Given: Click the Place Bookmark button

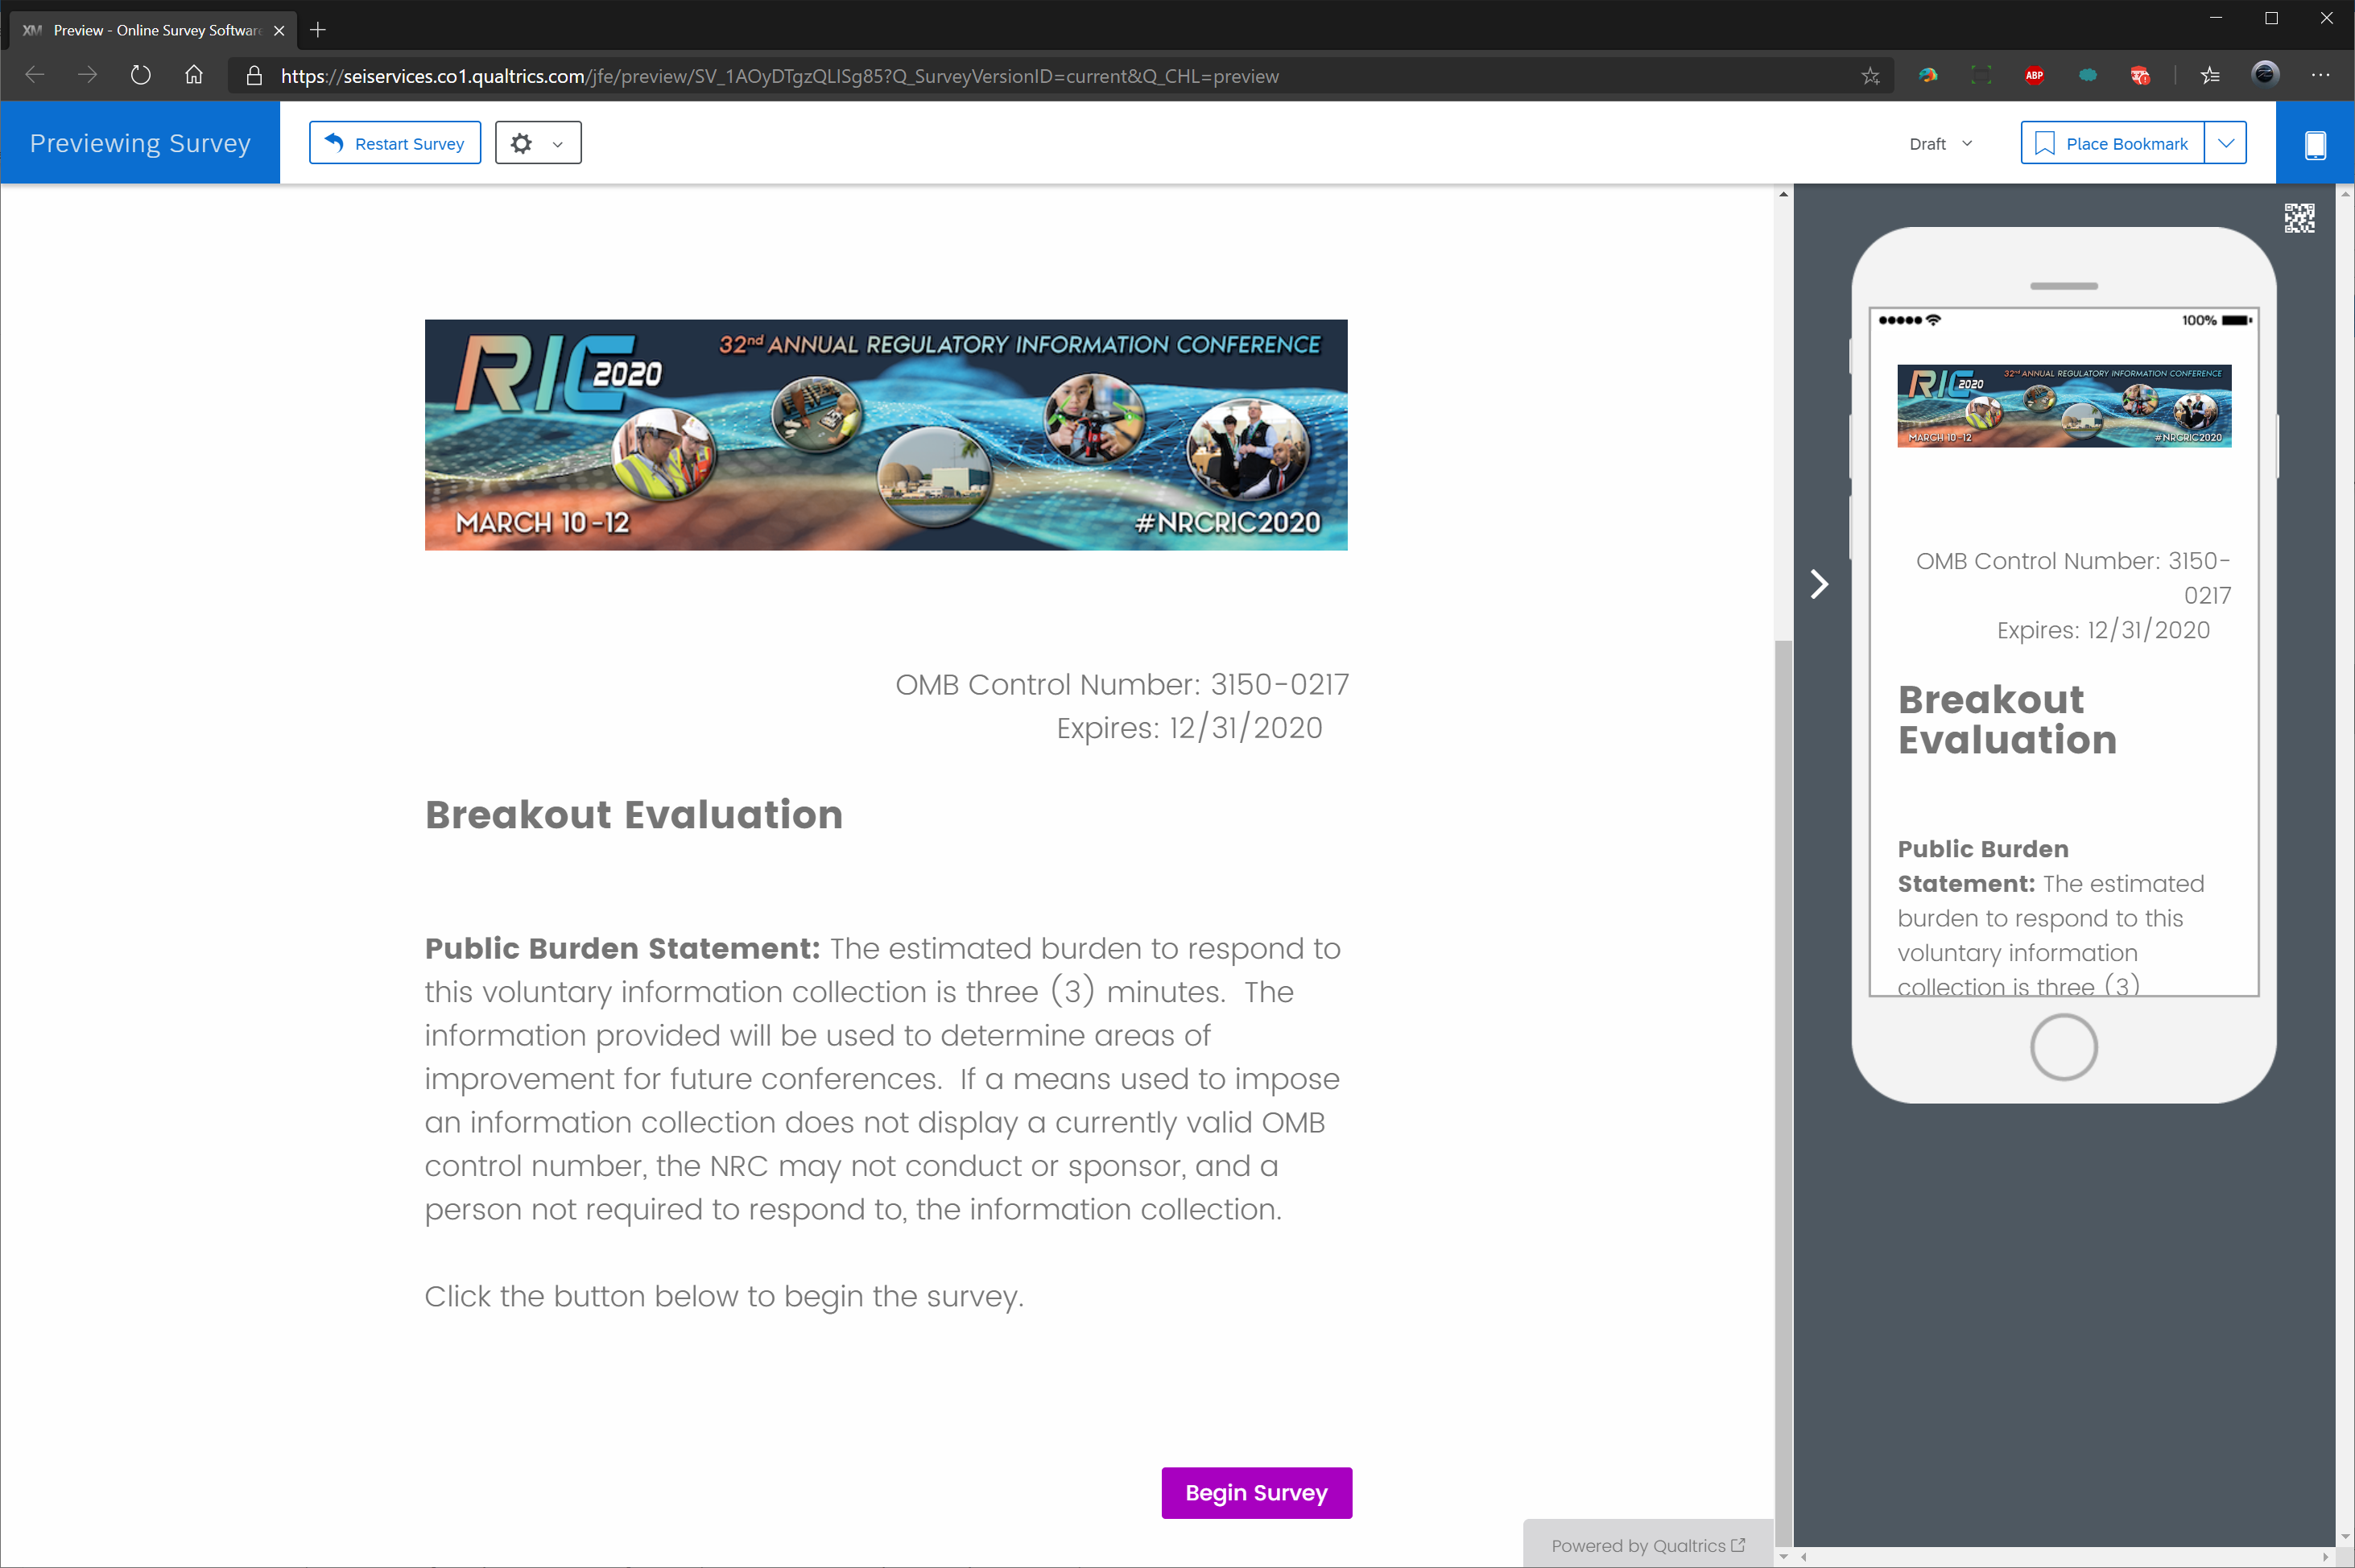Looking at the screenshot, I should point(2112,144).
